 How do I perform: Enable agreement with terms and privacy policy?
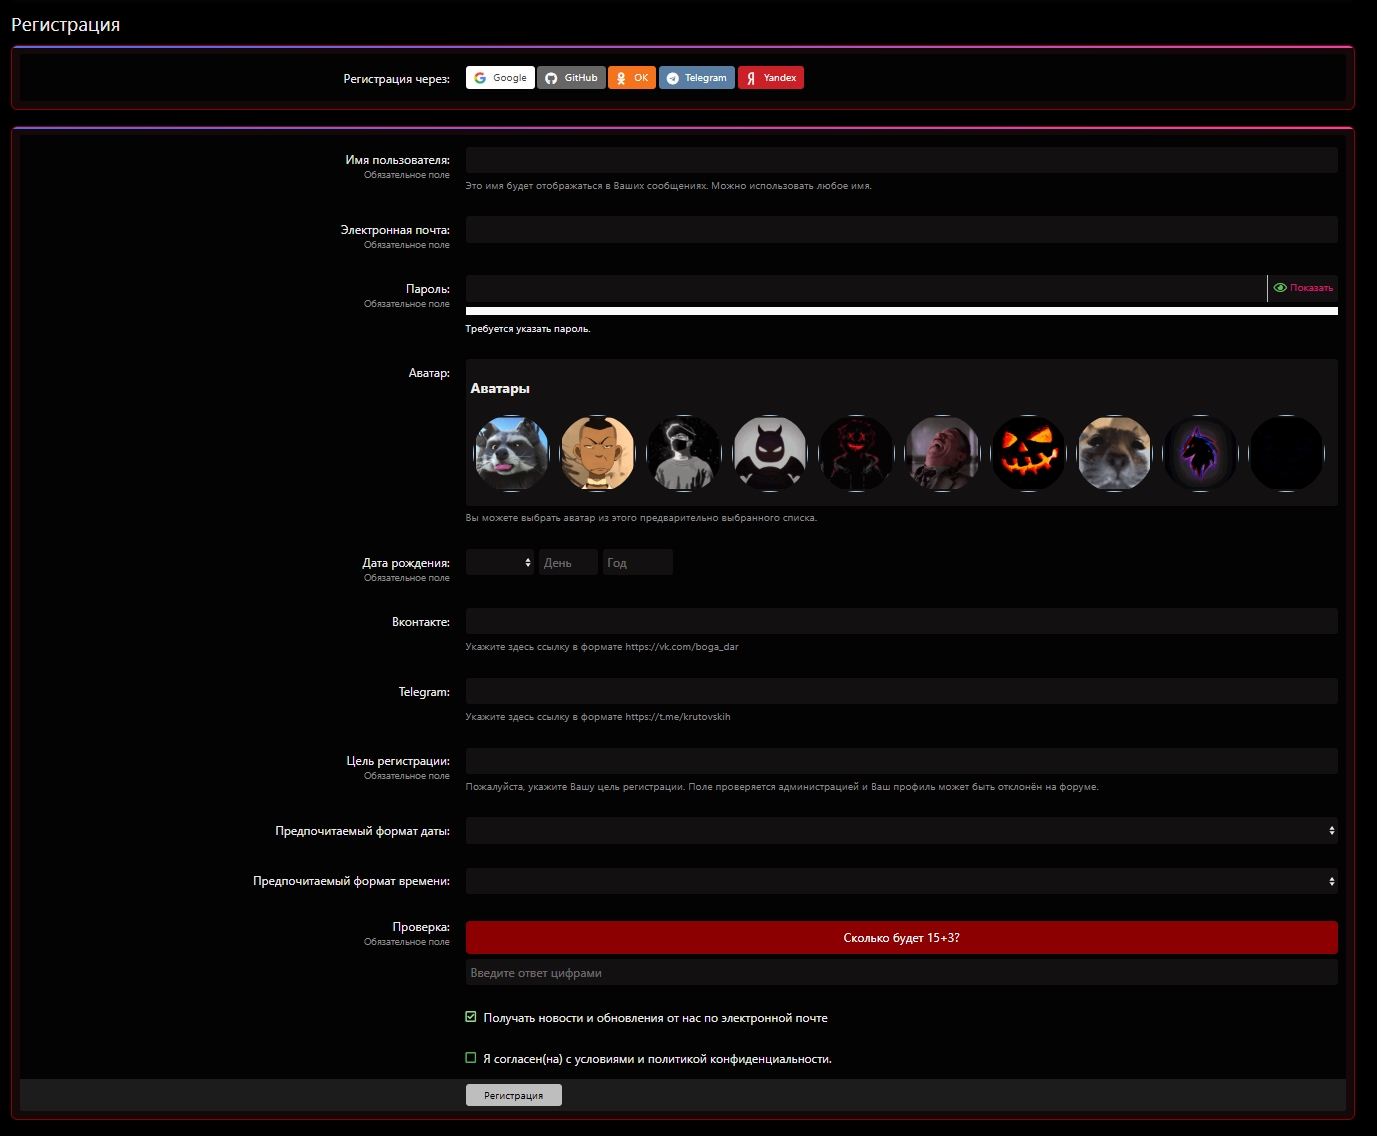[470, 1057]
